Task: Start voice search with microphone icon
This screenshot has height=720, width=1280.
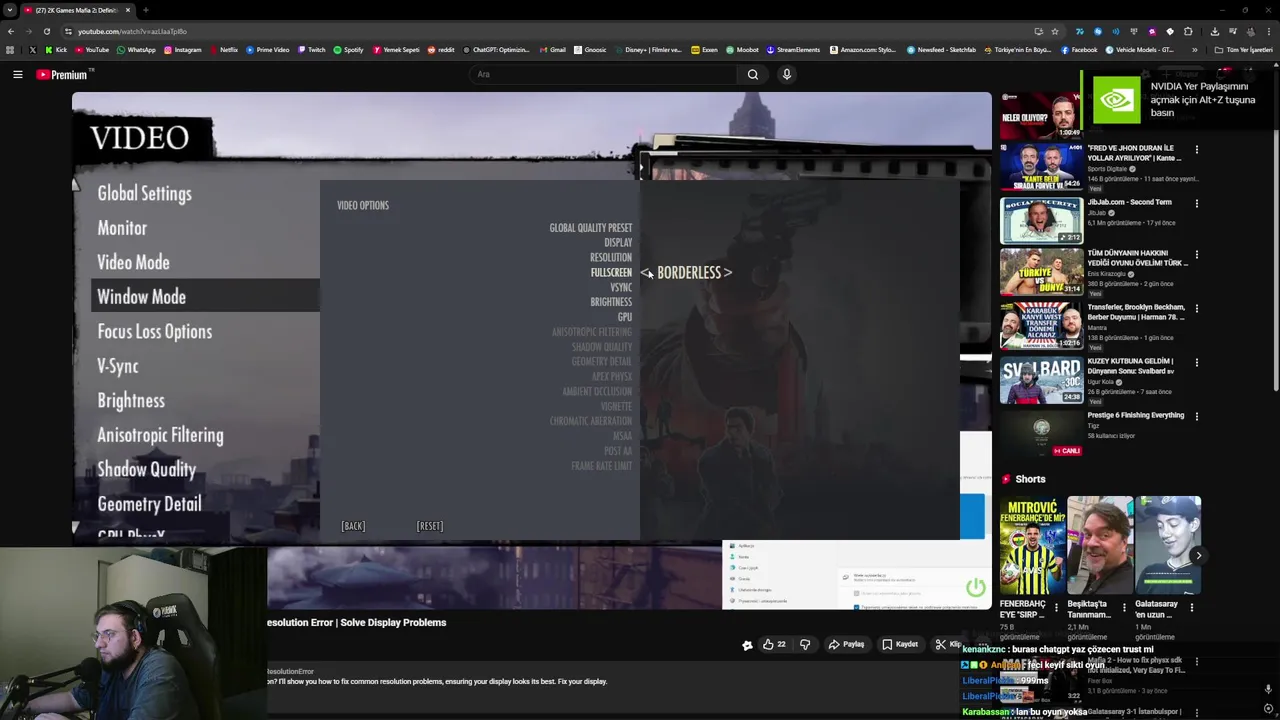Action: (787, 74)
